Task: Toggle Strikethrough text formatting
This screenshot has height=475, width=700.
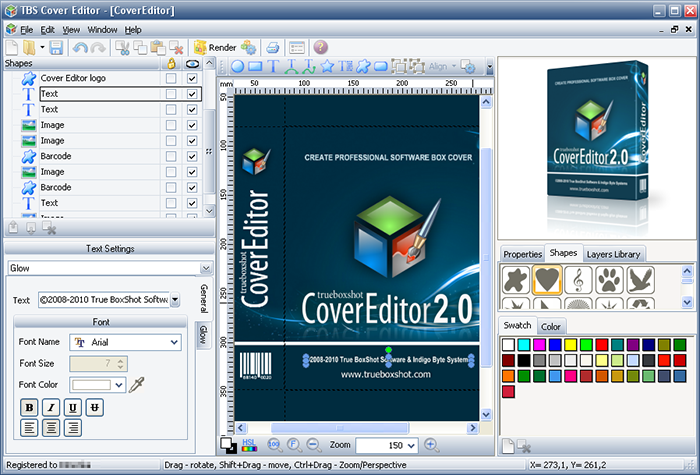Action: pyautogui.click(x=95, y=408)
